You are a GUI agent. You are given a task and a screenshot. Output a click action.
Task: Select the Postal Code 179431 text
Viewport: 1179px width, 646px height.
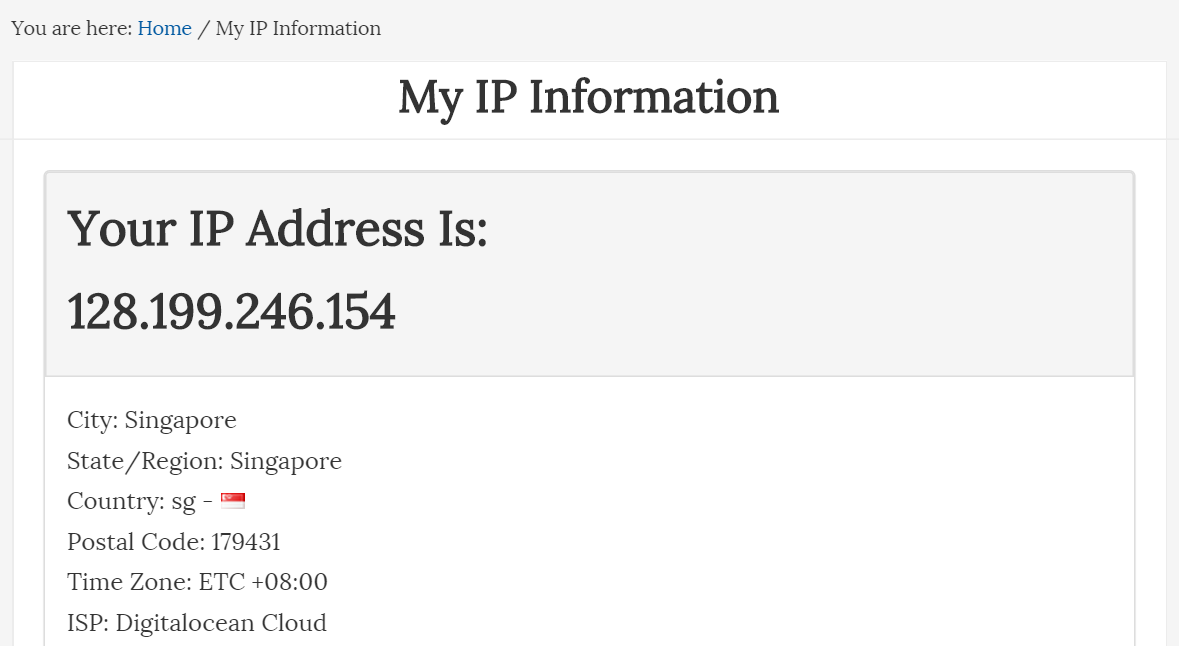click(x=174, y=541)
